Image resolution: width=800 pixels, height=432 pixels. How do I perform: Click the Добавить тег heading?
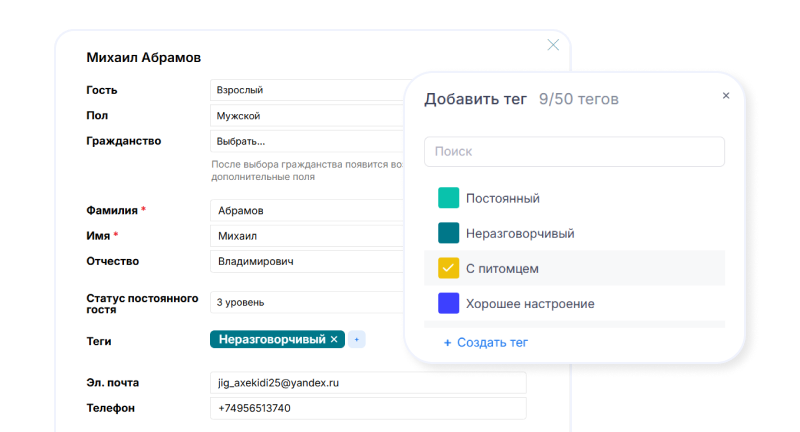476,99
